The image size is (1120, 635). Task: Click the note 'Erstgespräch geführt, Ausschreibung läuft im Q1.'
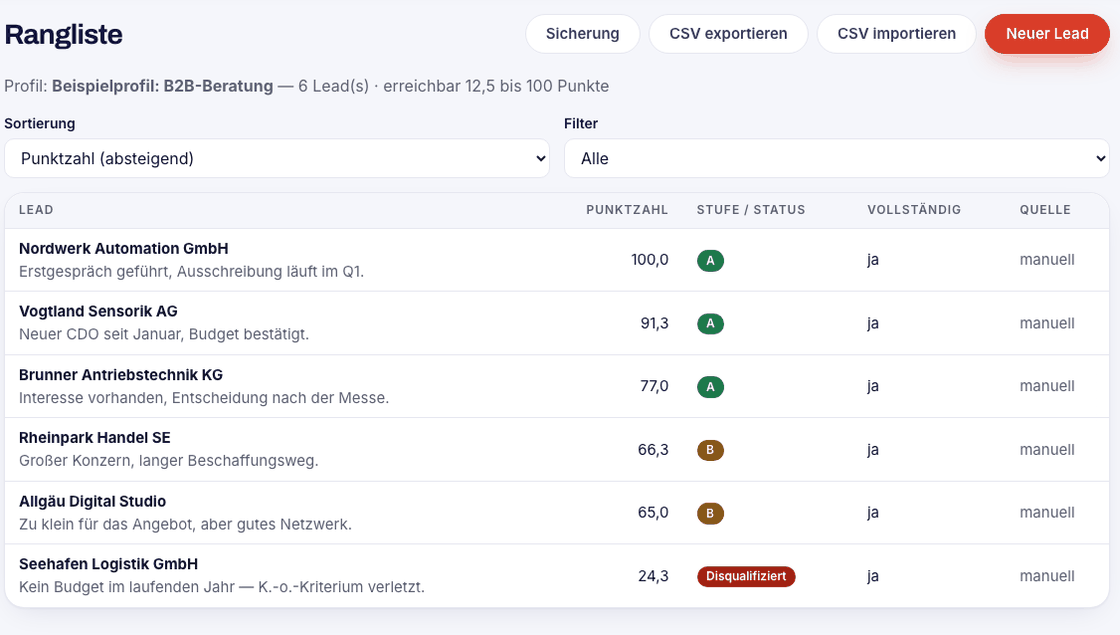(191, 271)
